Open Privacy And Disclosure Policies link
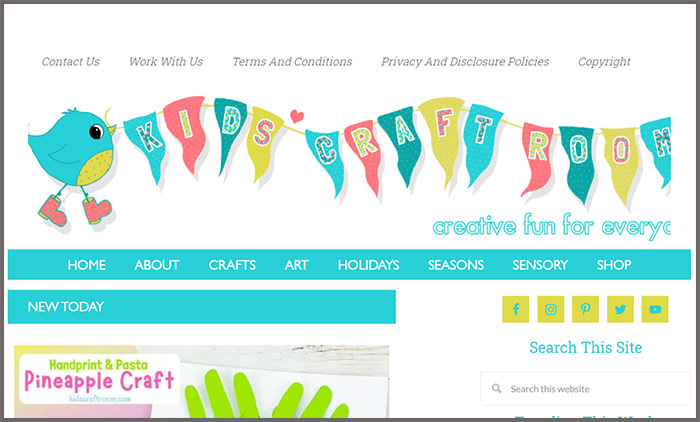Screen dimensions: 700x422 465,62
